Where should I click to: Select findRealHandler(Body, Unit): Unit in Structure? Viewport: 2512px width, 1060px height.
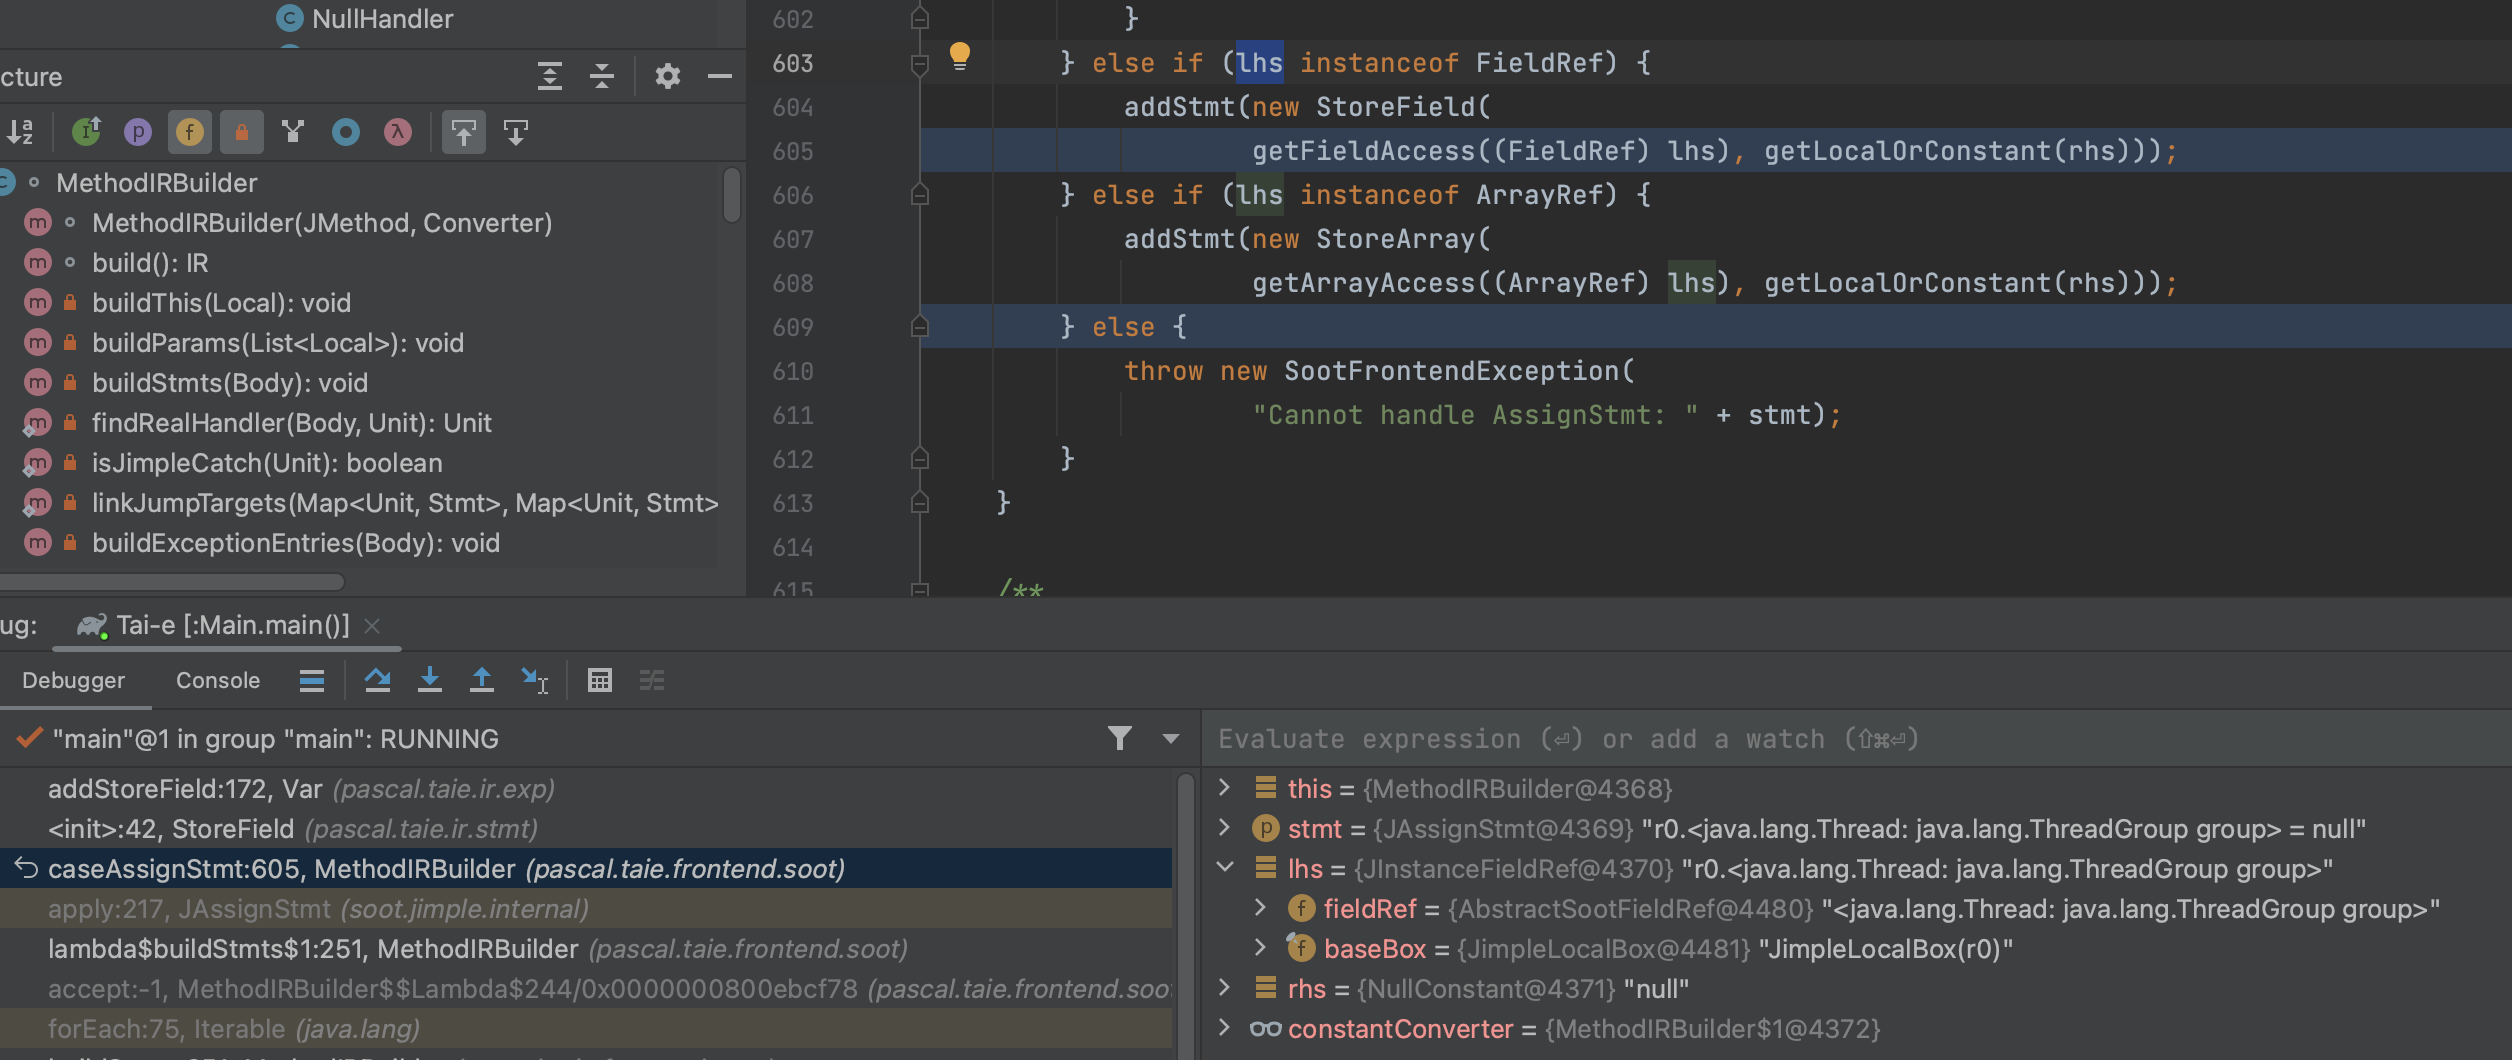point(292,423)
